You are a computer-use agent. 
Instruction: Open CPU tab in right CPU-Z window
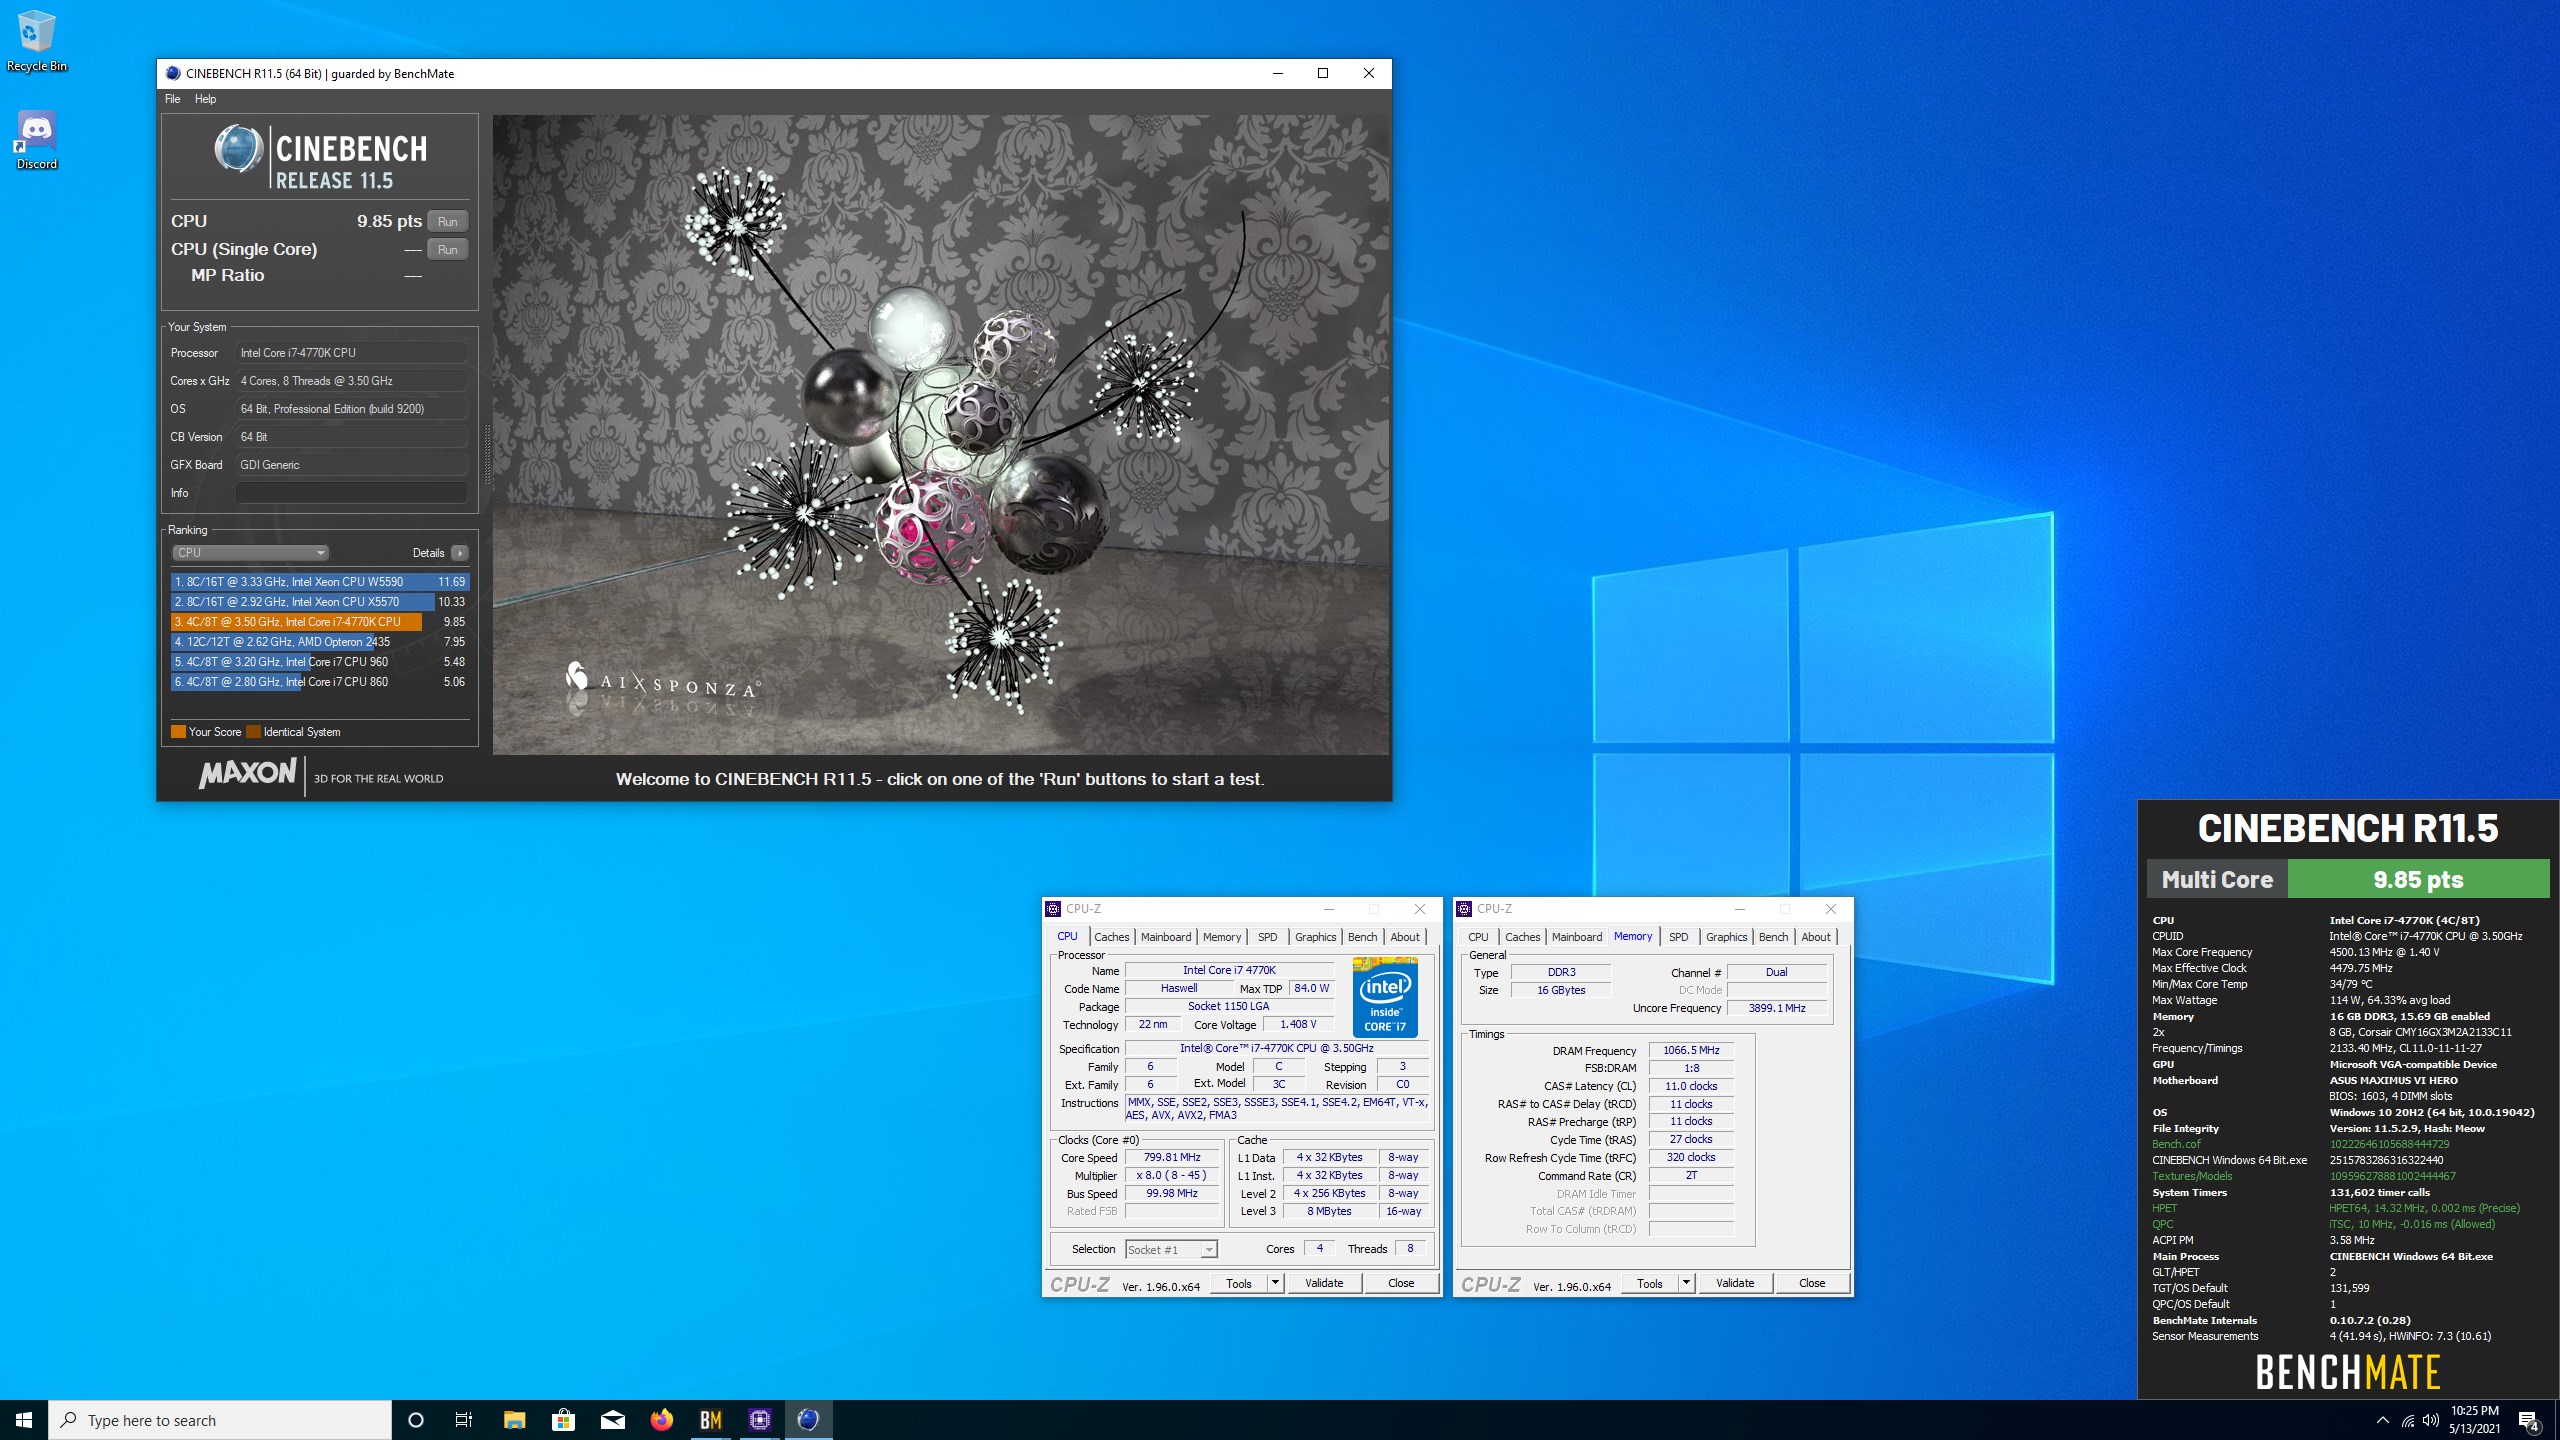tap(1478, 937)
